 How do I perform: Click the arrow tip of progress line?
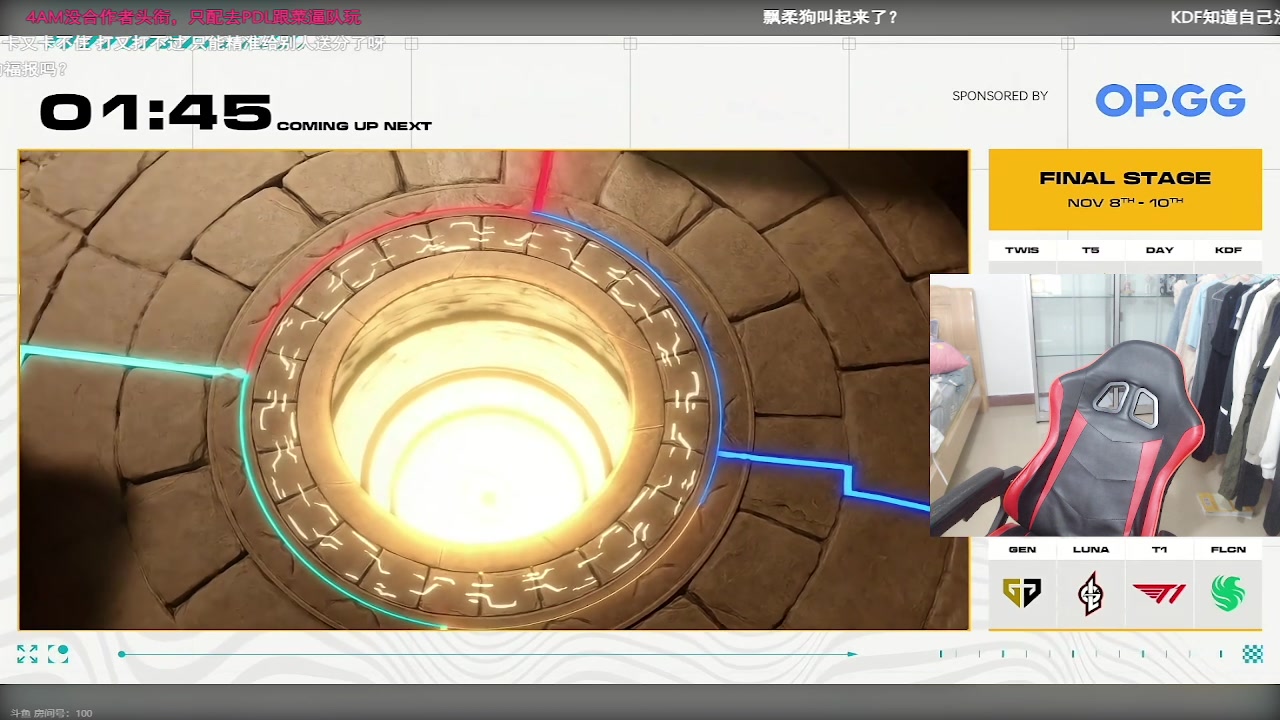[x=853, y=654]
